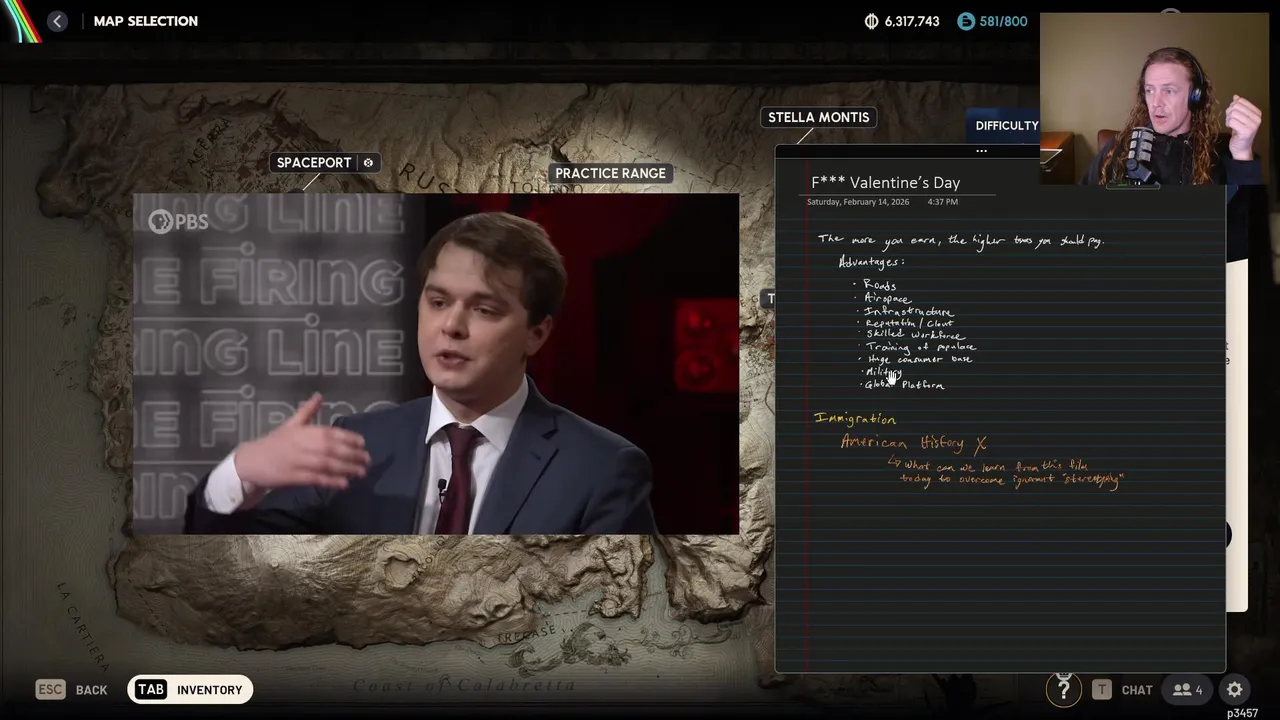
Task: Click the first handwritten line about higher taxes
Action: (961, 240)
